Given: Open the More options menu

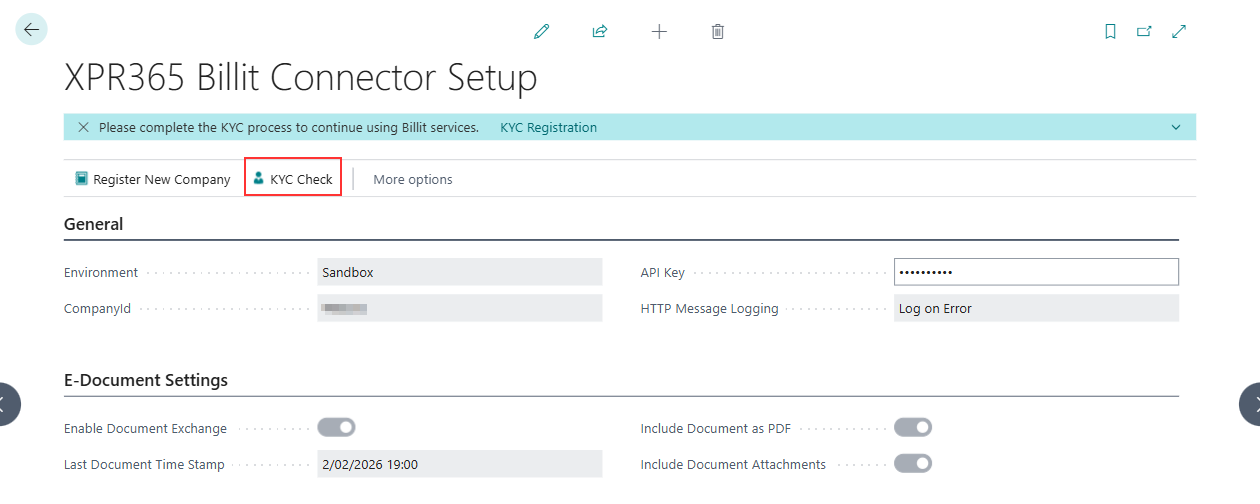Looking at the screenshot, I should pyautogui.click(x=412, y=180).
